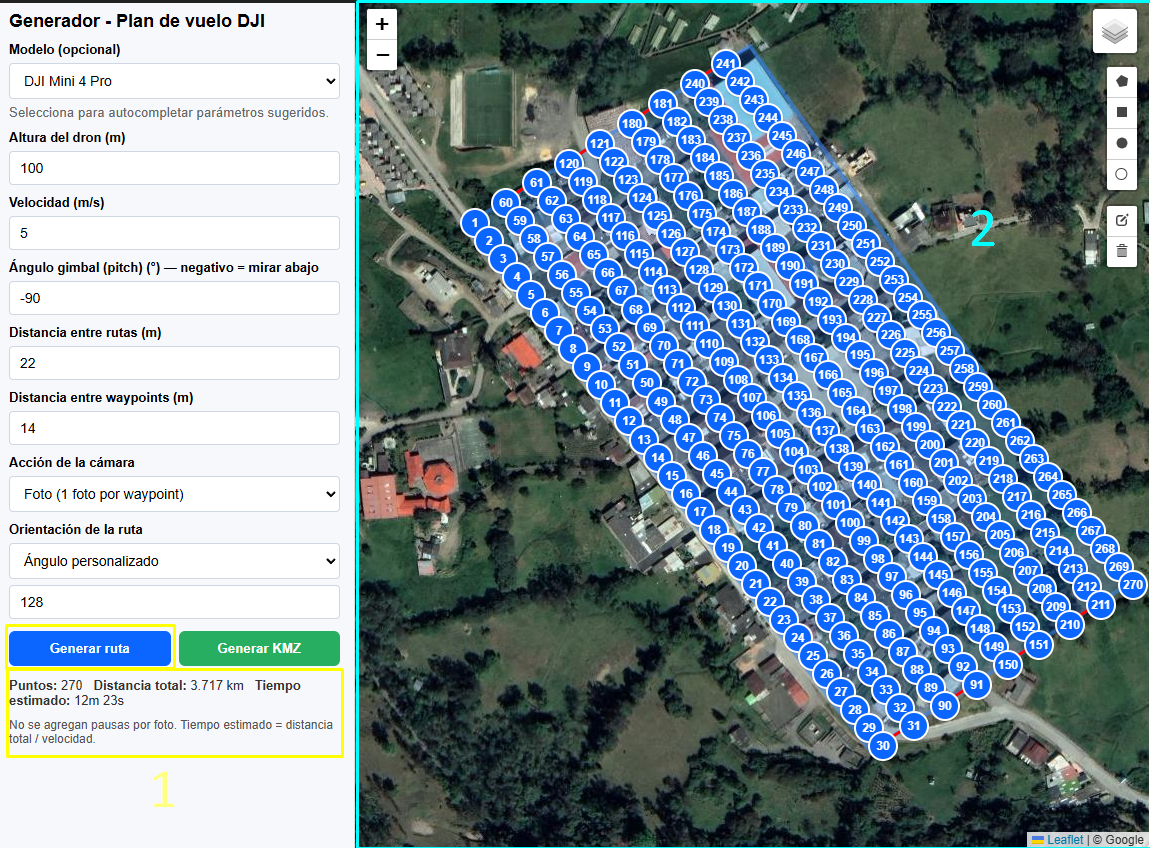Open the route orientation dropdown
The image size is (1150, 848).
174,561
